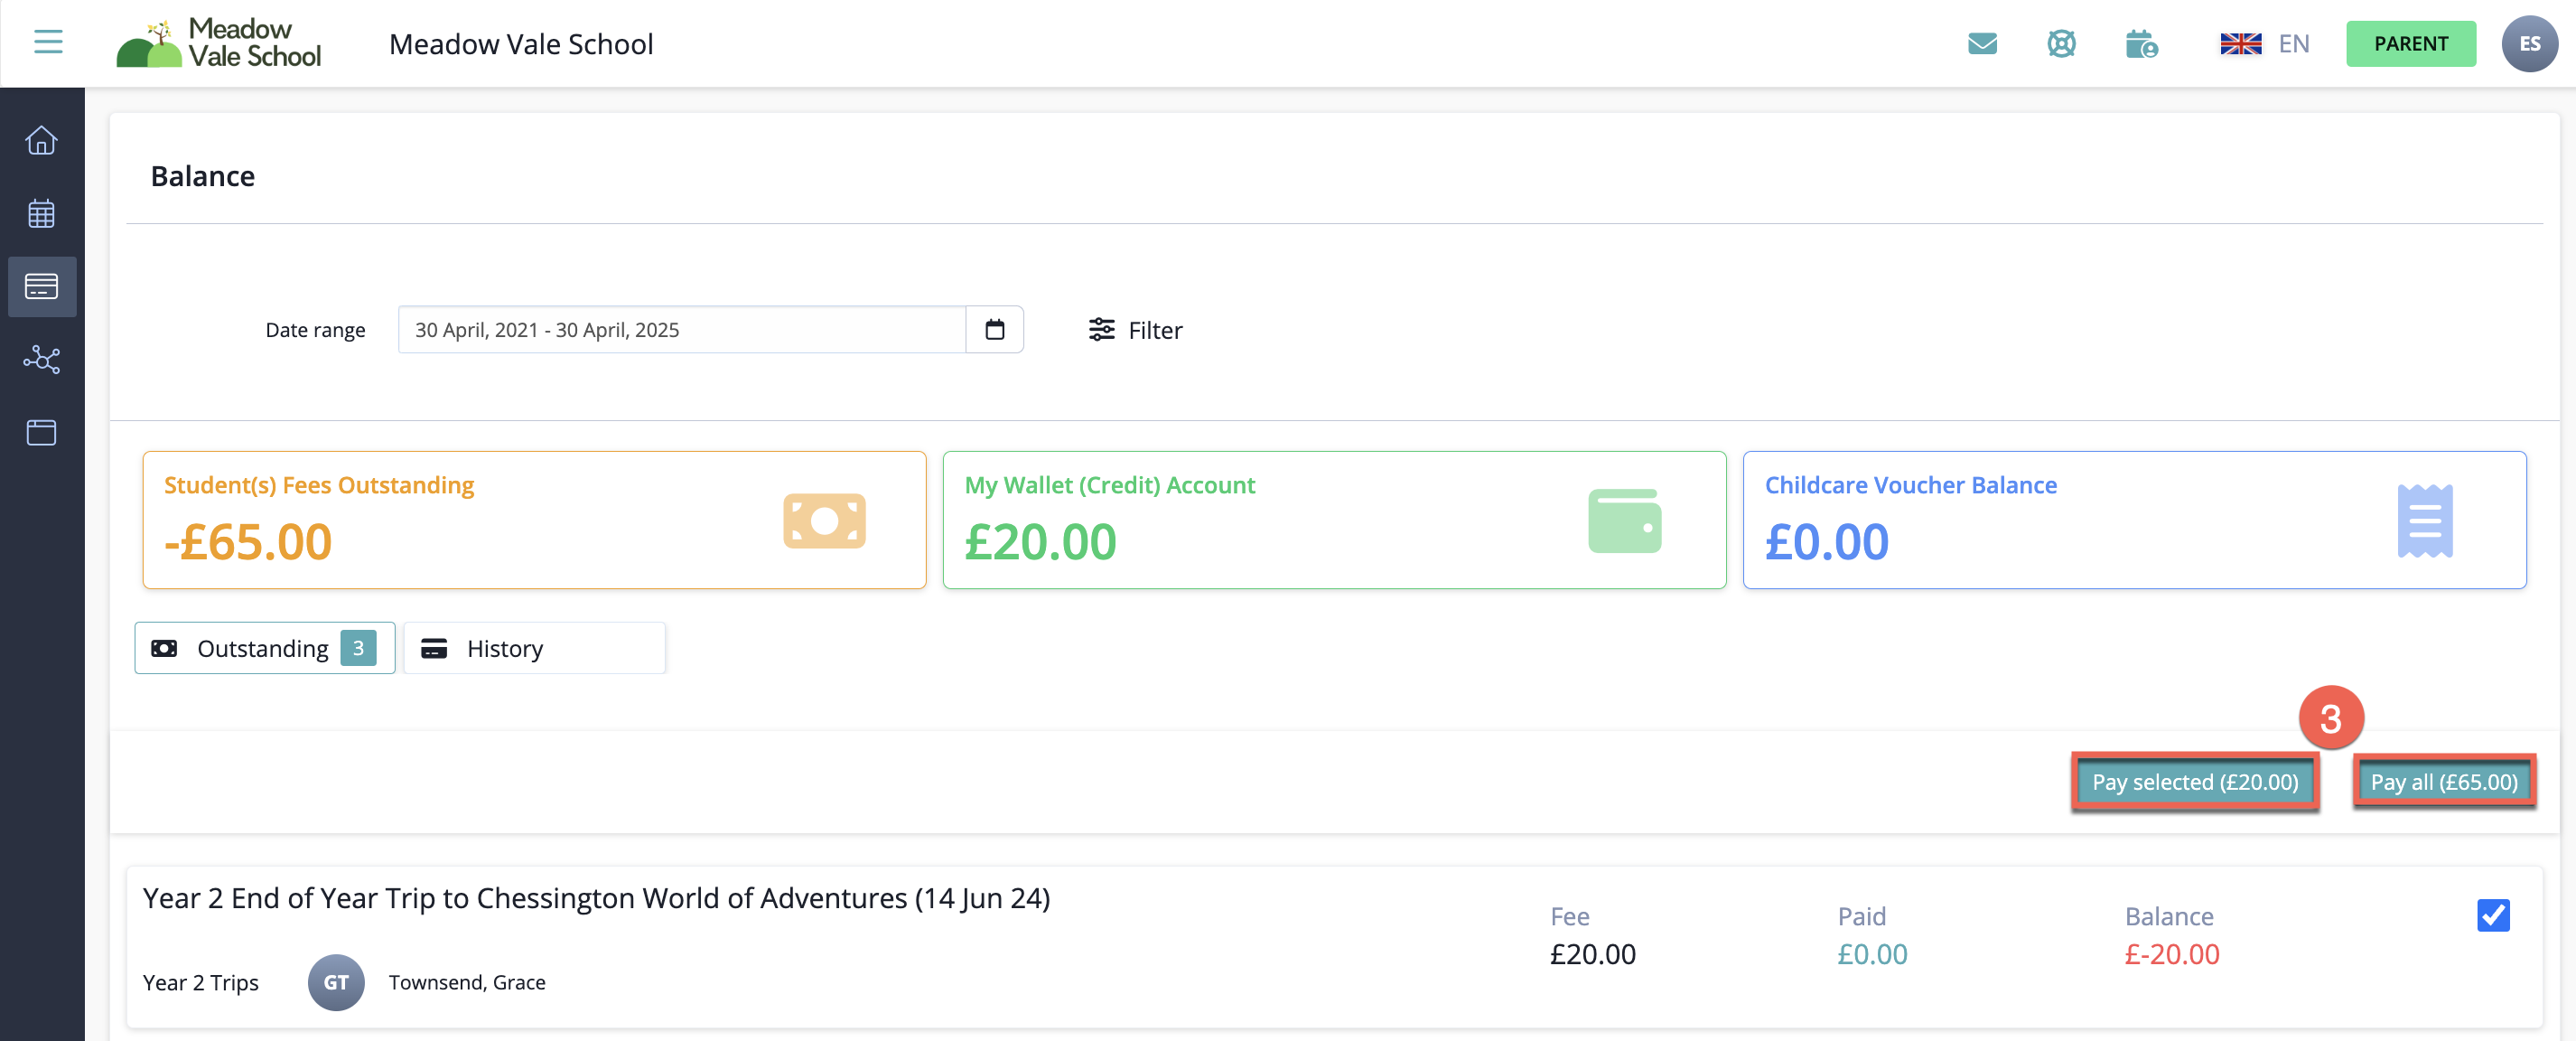Viewport: 2576px width, 1041px height.
Task: Expand the Filter options
Action: click(1135, 330)
